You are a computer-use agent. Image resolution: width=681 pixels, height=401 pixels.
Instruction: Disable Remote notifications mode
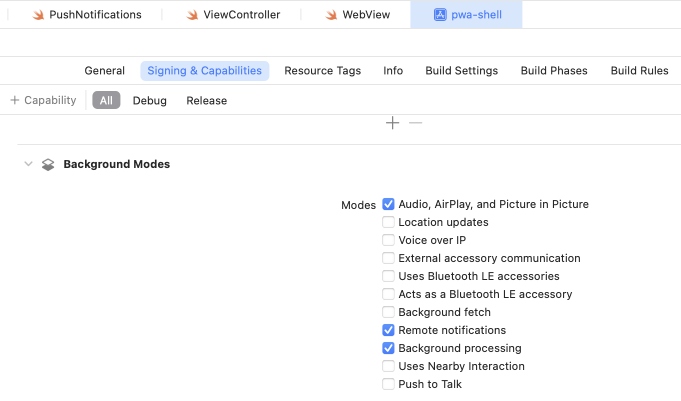click(x=388, y=330)
